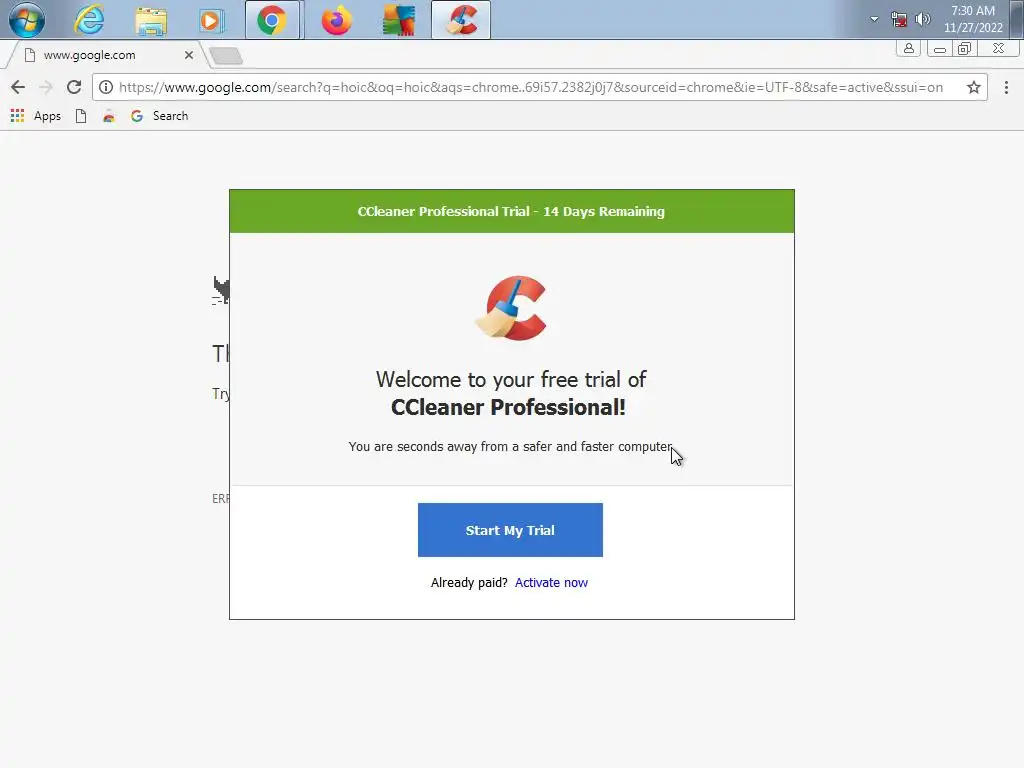The width and height of the screenshot is (1024, 768).
Task: Click the CCleaner Professional Trial green header
Action: tap(511, 211)
